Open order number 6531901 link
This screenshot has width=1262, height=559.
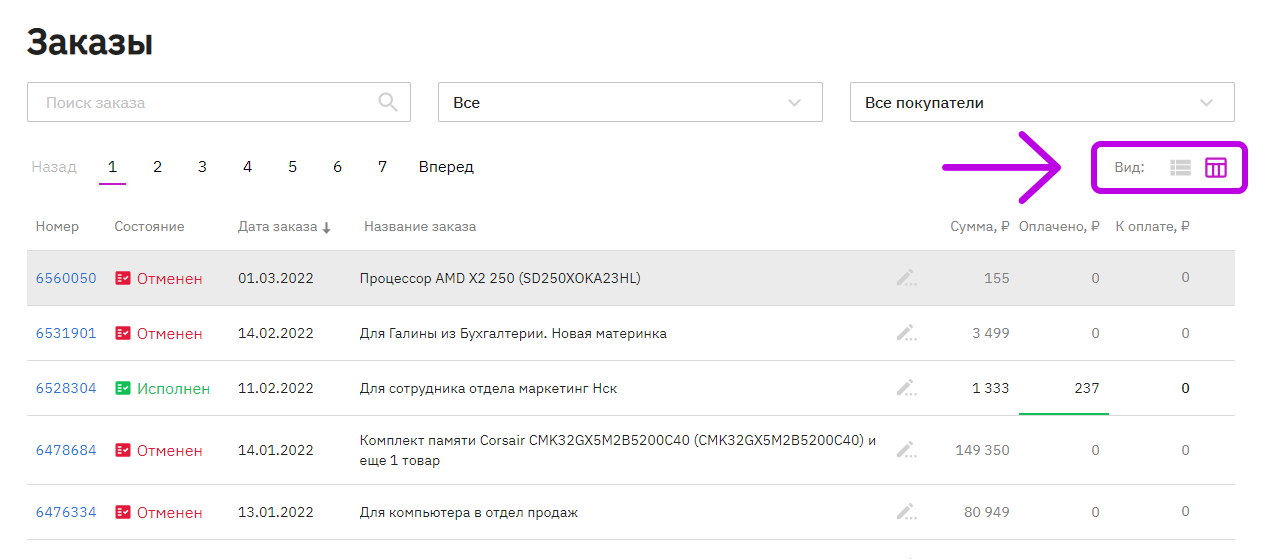click(x=66, y=333)
